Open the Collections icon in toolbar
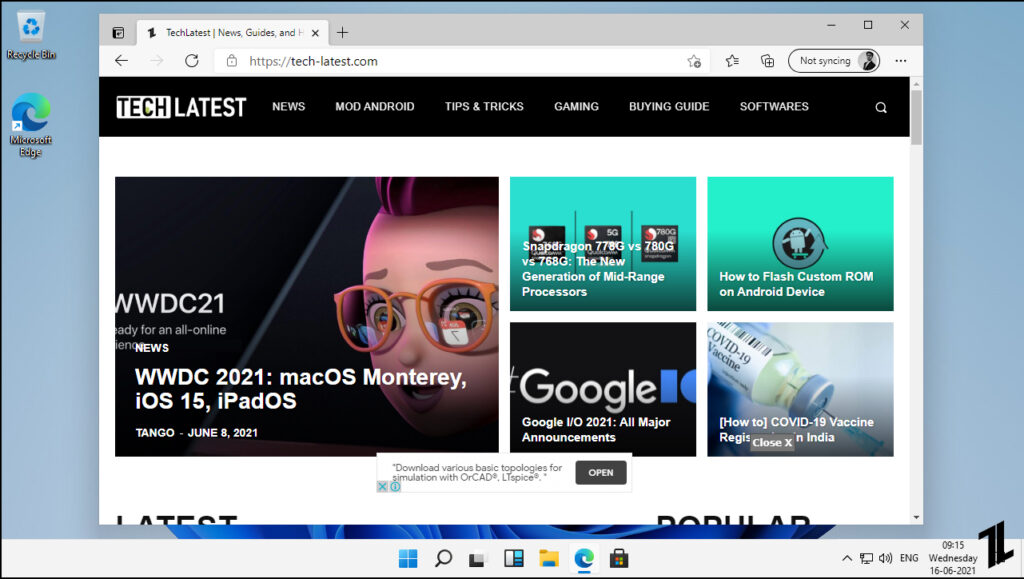 [767, 61]
